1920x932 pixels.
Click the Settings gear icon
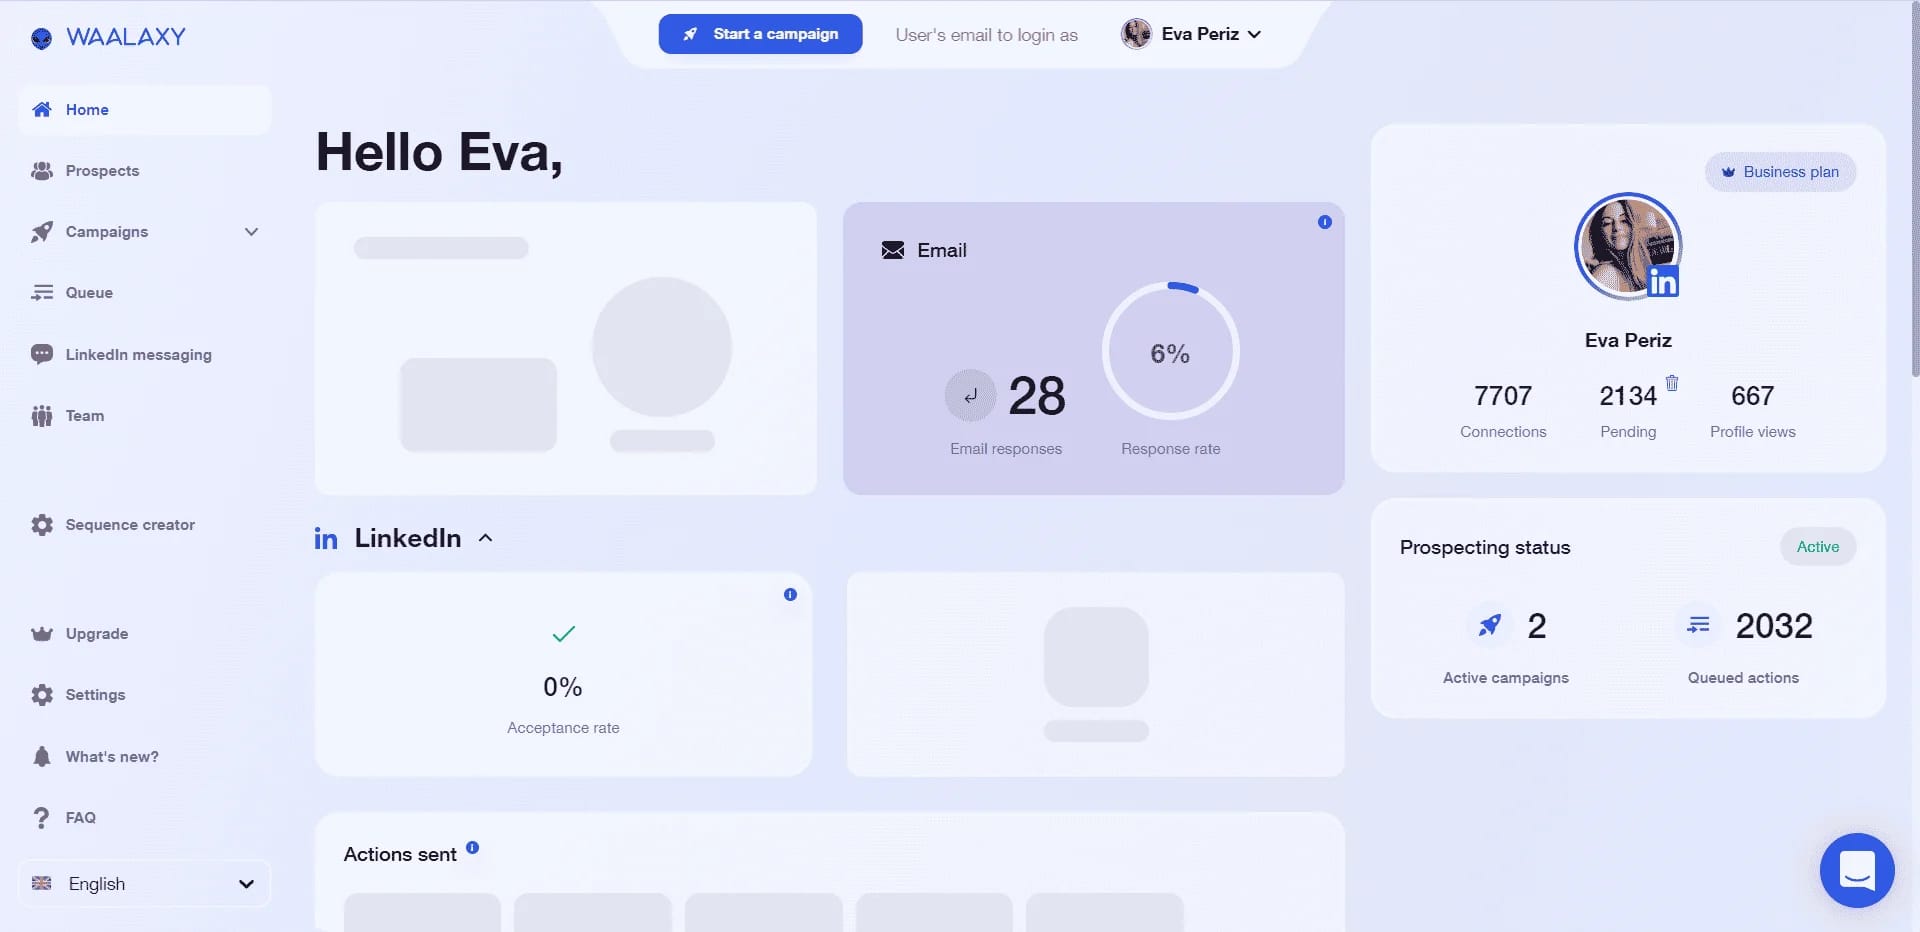(42, 695)
